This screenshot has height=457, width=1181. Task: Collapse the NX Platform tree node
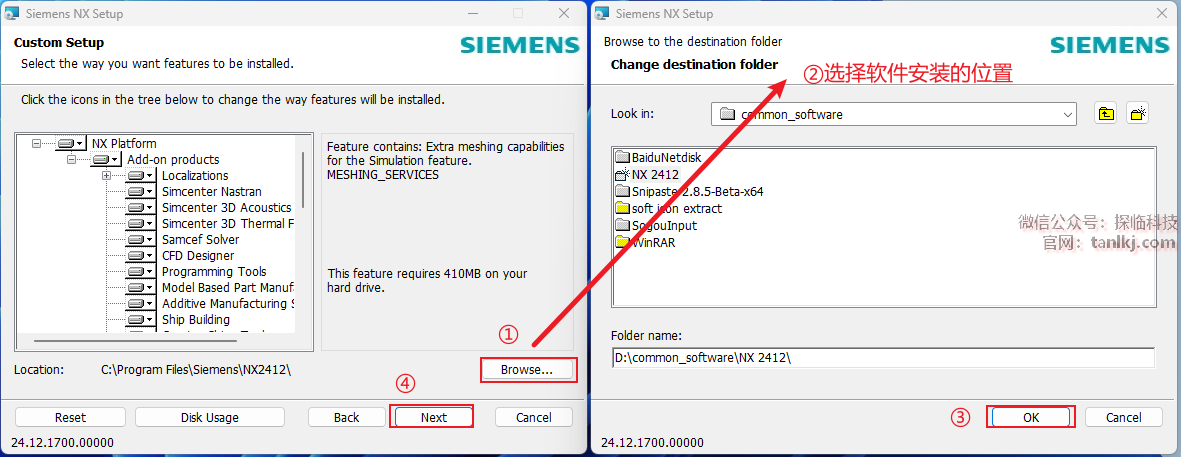pyautogui.click(x=36, y=144)
